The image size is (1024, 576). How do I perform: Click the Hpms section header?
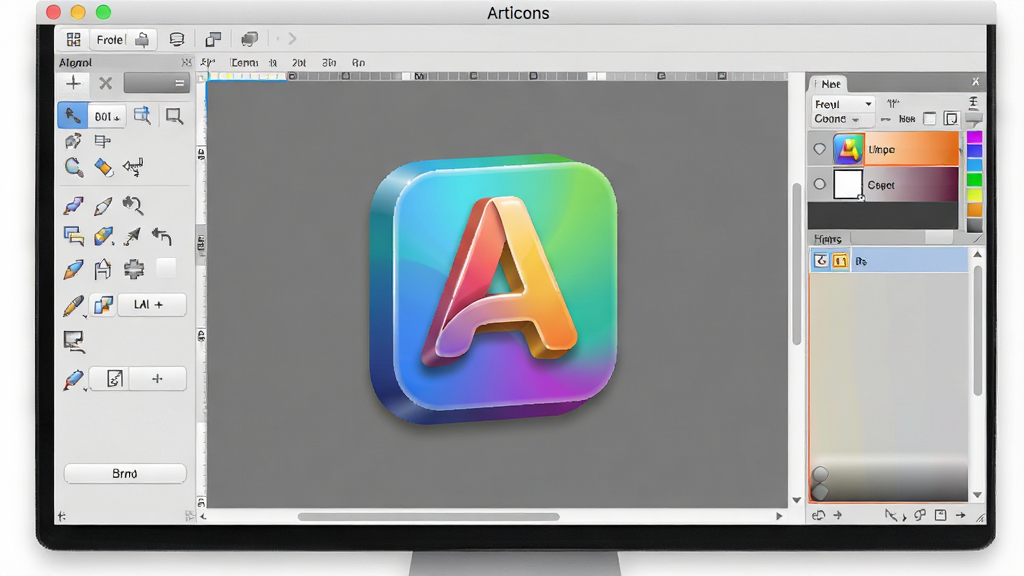[828, 239]
